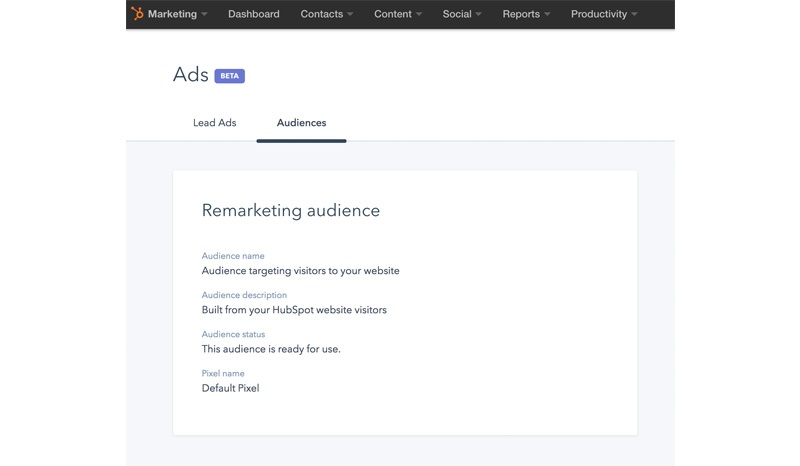
Task: Click the Audience name label
Action: coord(233,256)
